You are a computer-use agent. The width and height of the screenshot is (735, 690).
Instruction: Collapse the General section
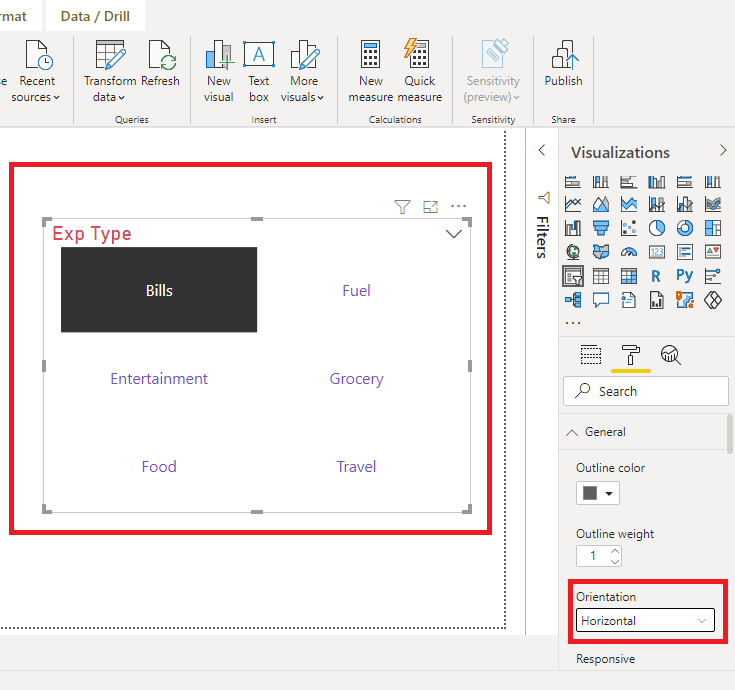pyautogui.click(x=572, y=432)
